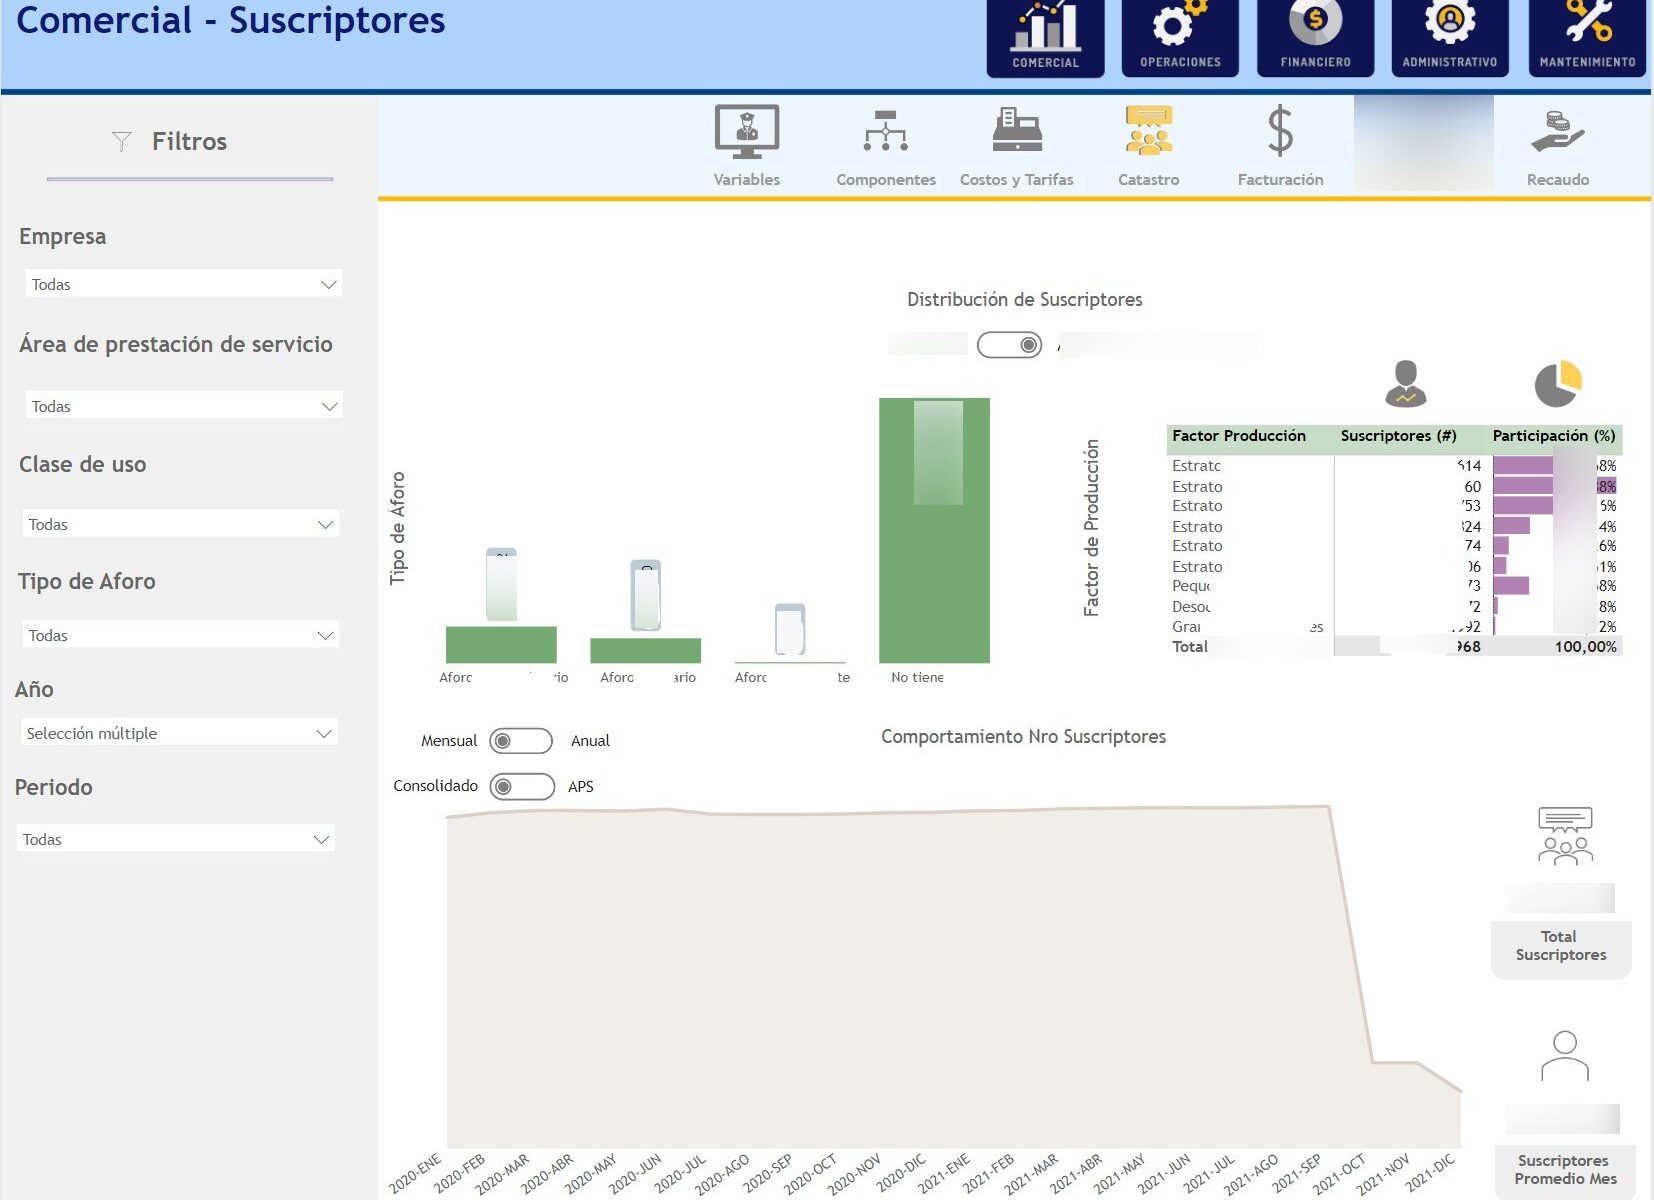Expand the Año Selección múltiple dropdown

179,733
